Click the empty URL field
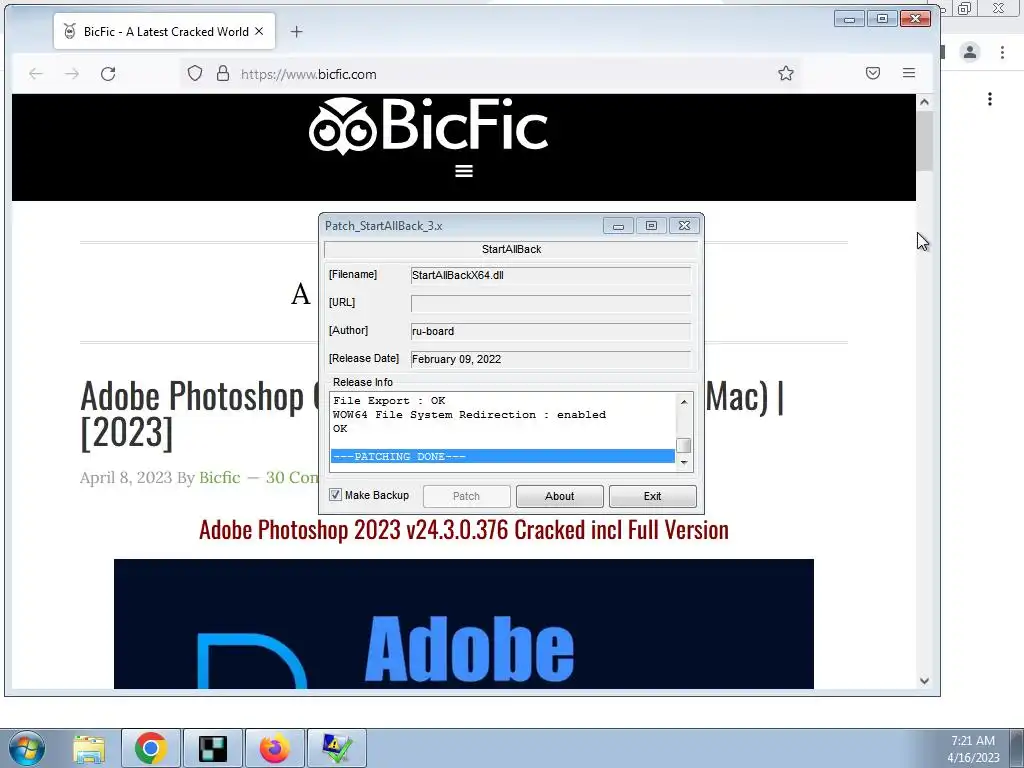 [x=550, y=303]
